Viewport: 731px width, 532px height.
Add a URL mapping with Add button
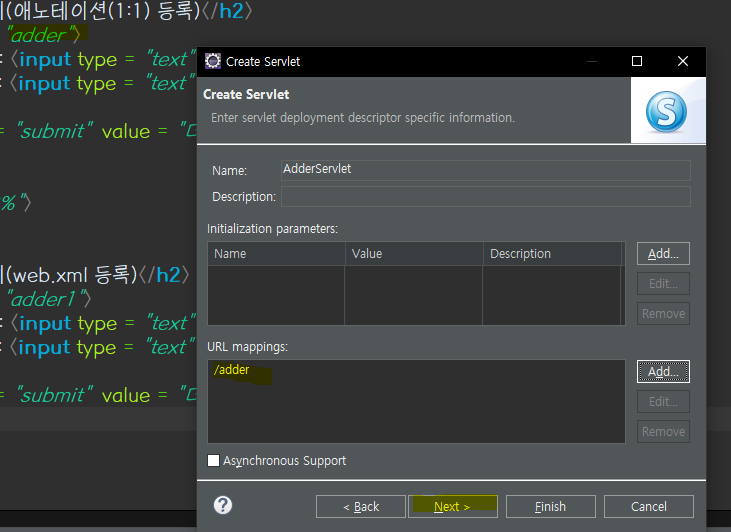pyautogui.click(x=663, y=372)
